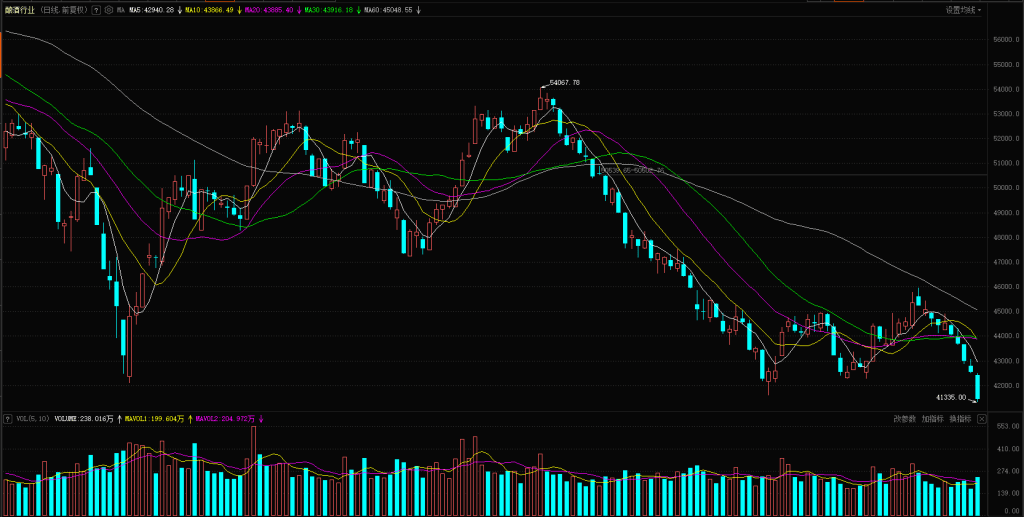Click the 换指标 button
The width and height of the screenshot is (1024, 517).
961,419
